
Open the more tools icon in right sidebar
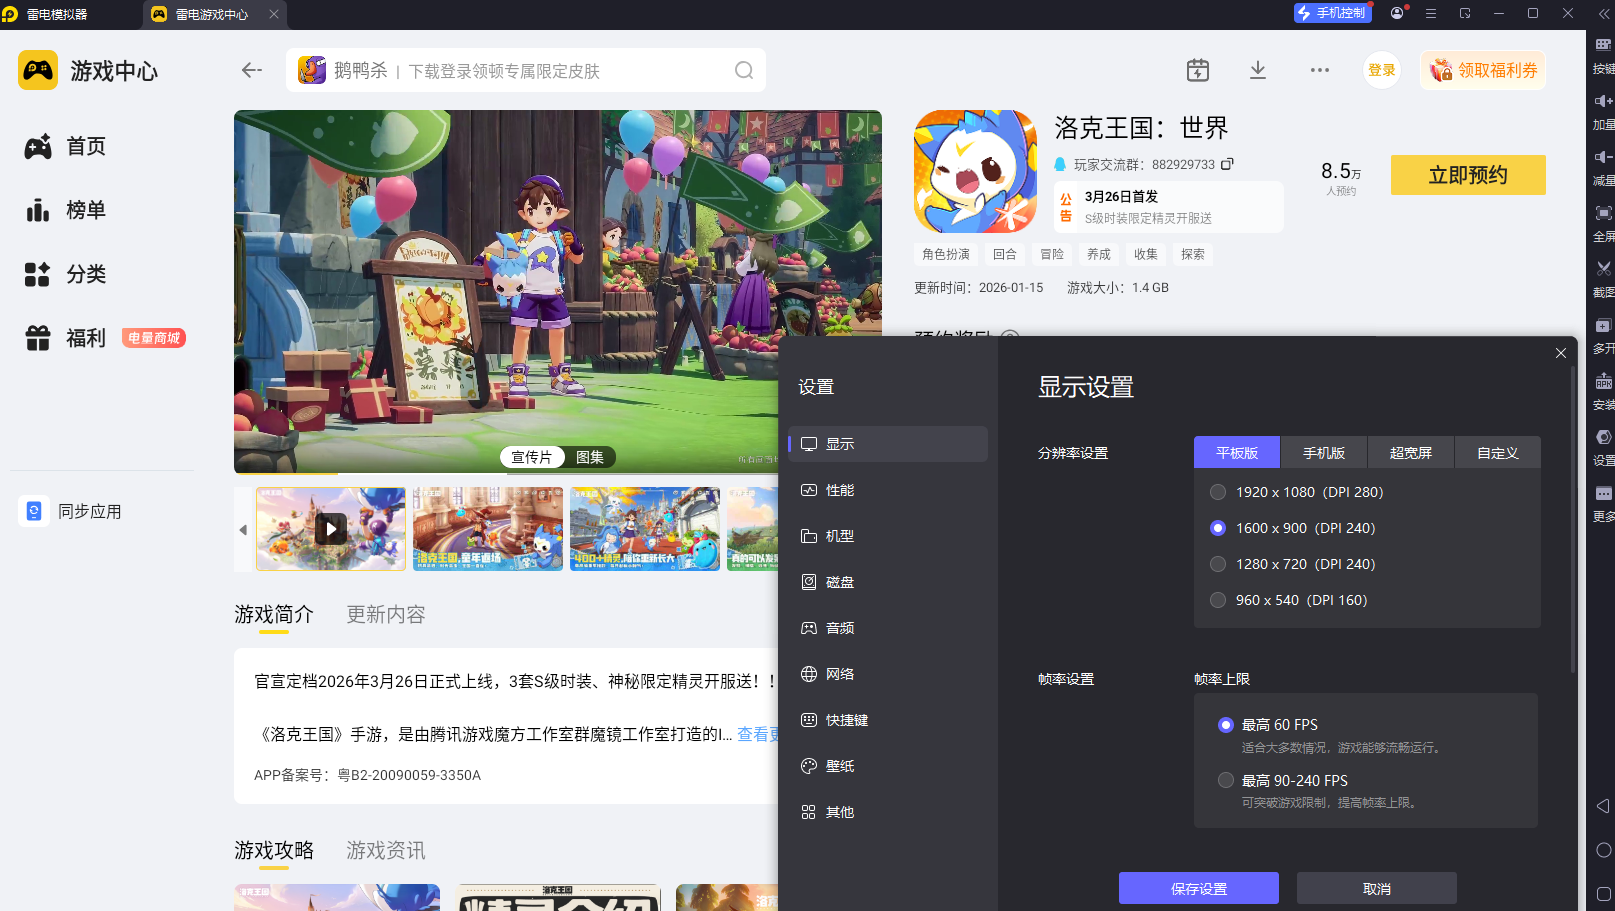tap(1603, 493)
